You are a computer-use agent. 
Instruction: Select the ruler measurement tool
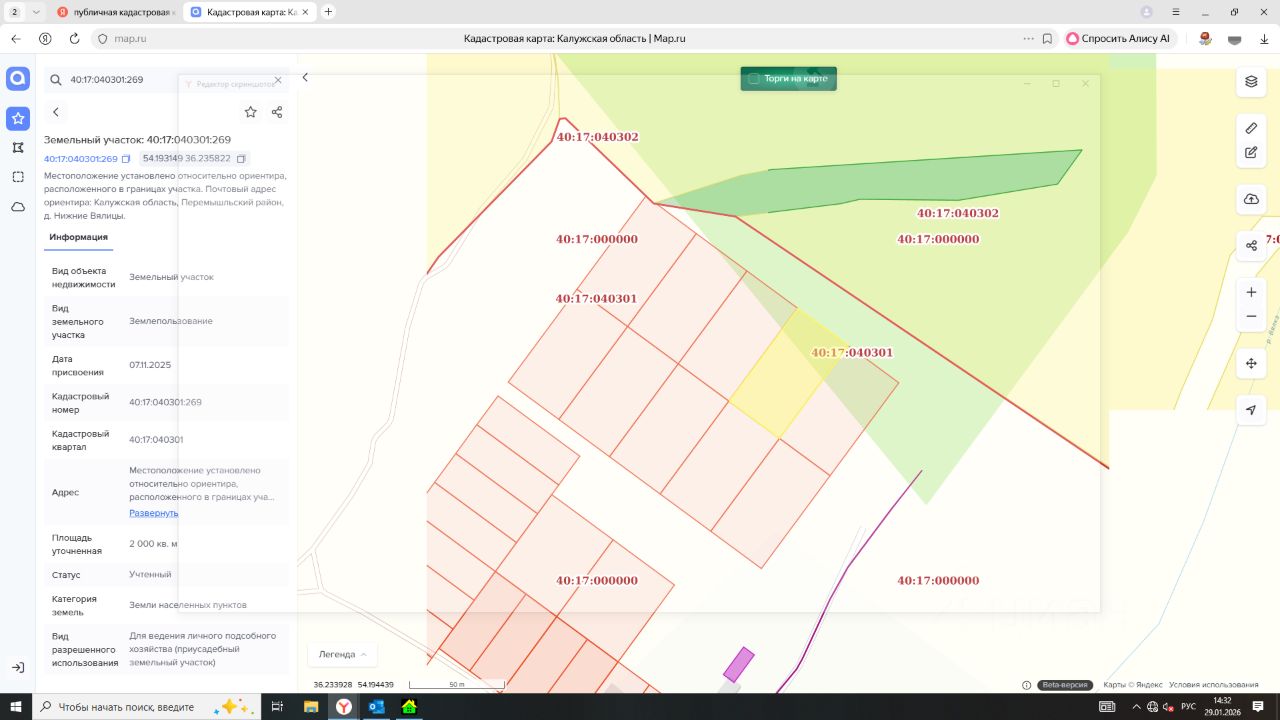tap(1251, 128)
